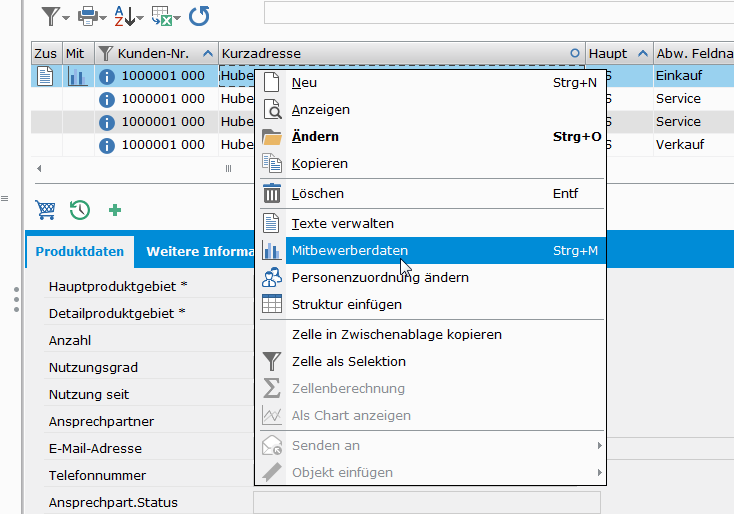734x514 pixels.
Task: Click the shopping cart icon
Action: (x=45, y=210)
